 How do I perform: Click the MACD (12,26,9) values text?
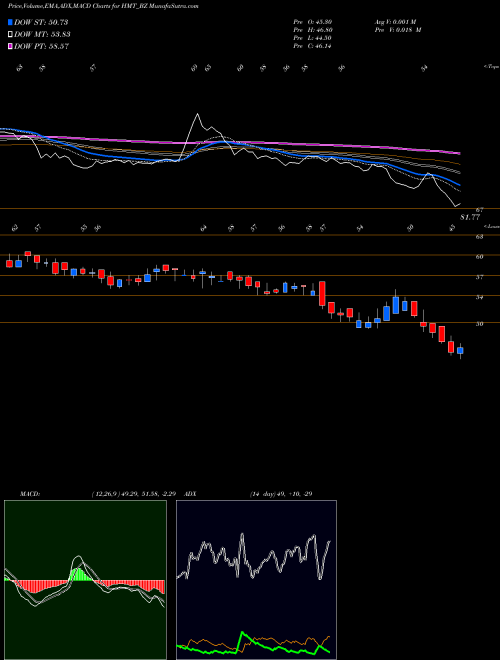[136, 494]
